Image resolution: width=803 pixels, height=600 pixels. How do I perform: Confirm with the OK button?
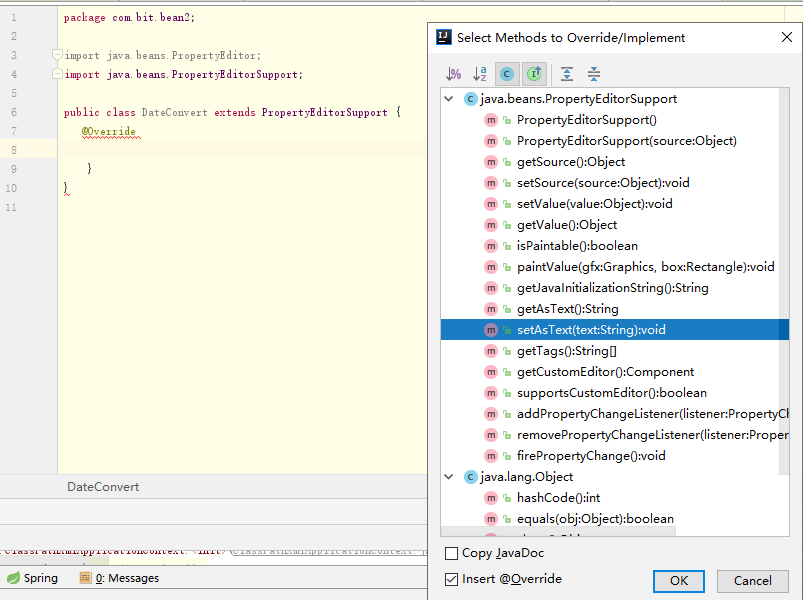pyautogui.click(x=679, y=581)
